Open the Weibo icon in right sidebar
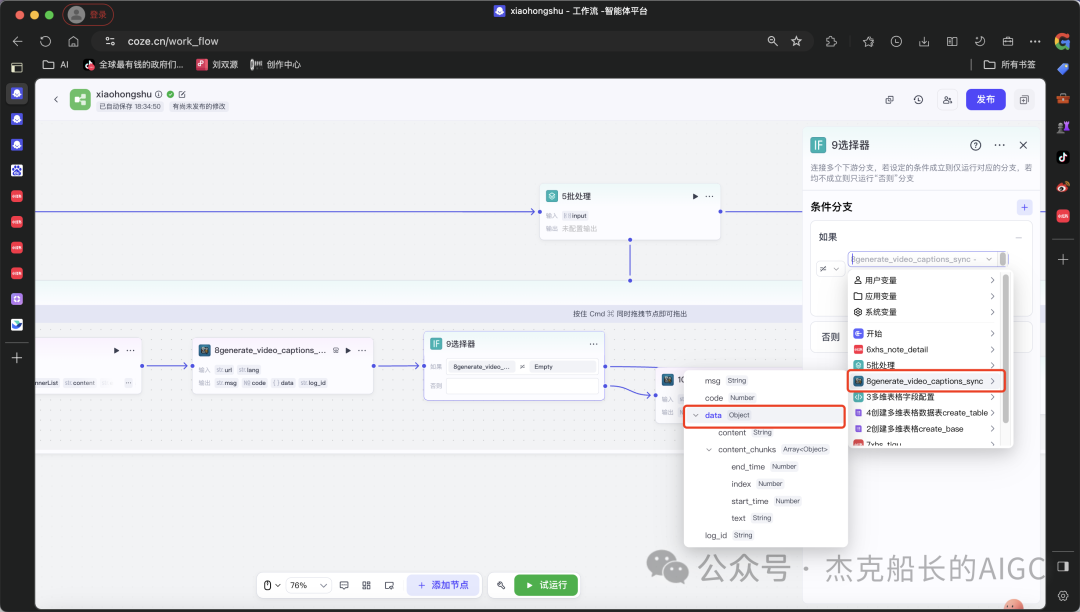The height and width of the screenshot is (612, 1080). [x=1063, y=187]
